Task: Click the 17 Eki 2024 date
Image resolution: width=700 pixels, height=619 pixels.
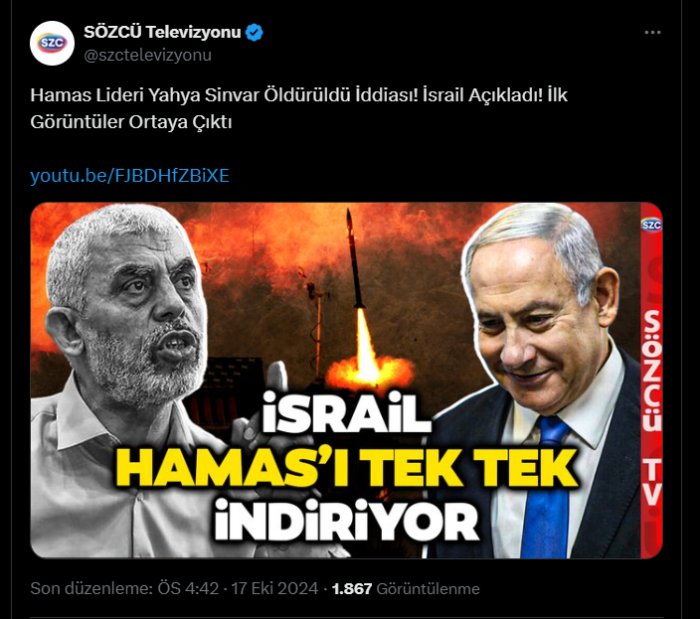Action: (x=275, y=588)
